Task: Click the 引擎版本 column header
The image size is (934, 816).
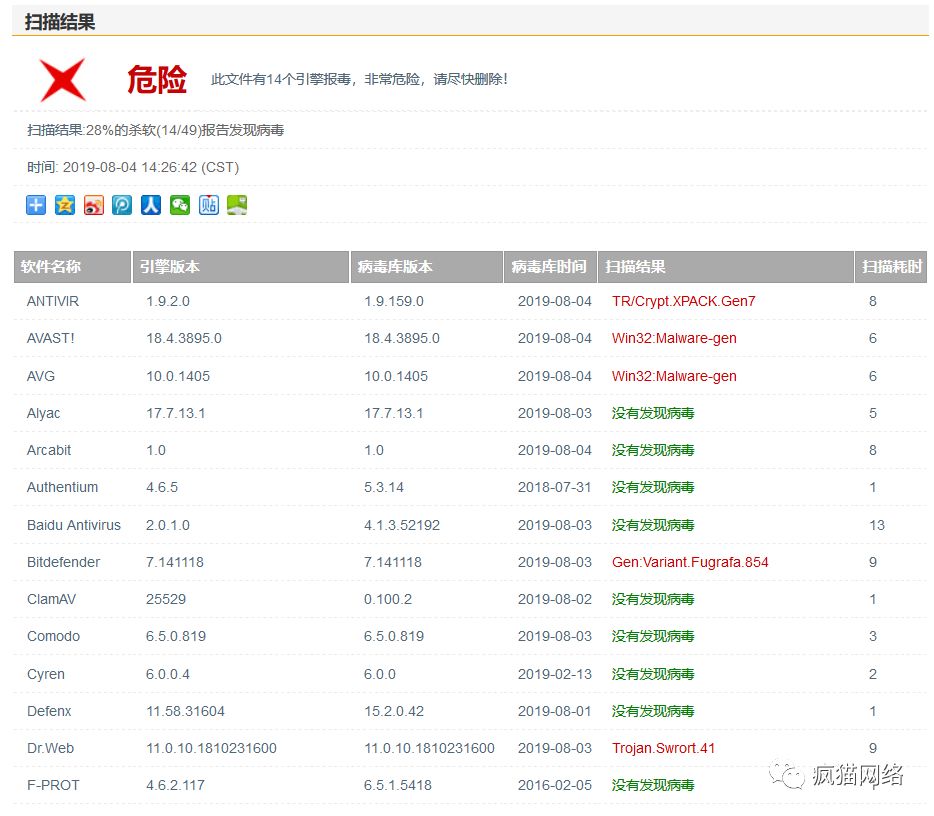Action: [x=241, y=266]
